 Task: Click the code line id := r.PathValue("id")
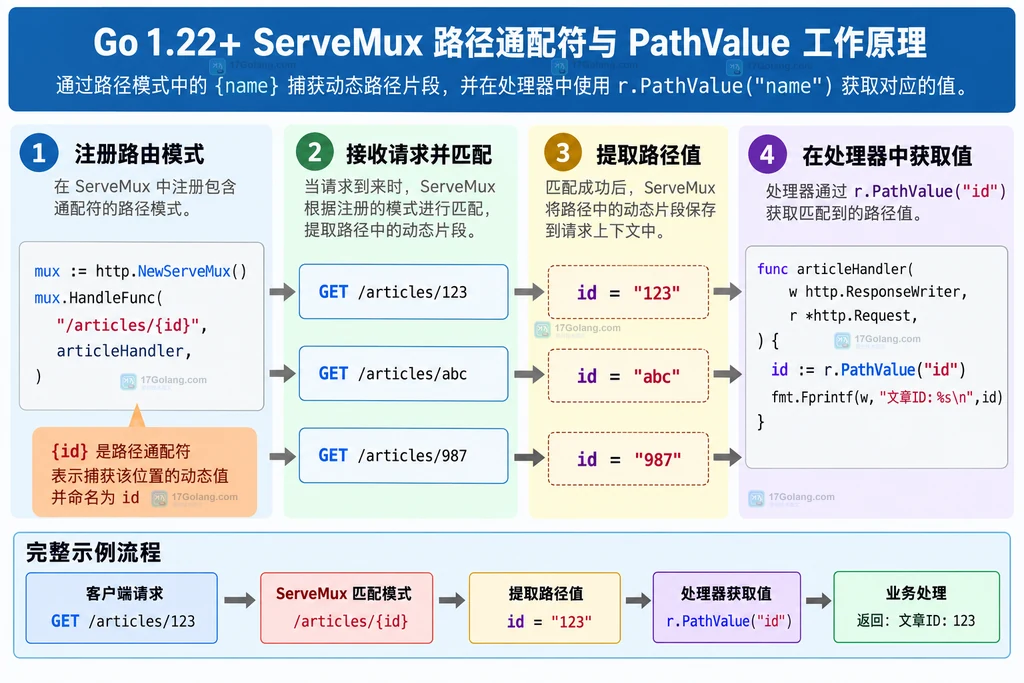click(869, 370)
